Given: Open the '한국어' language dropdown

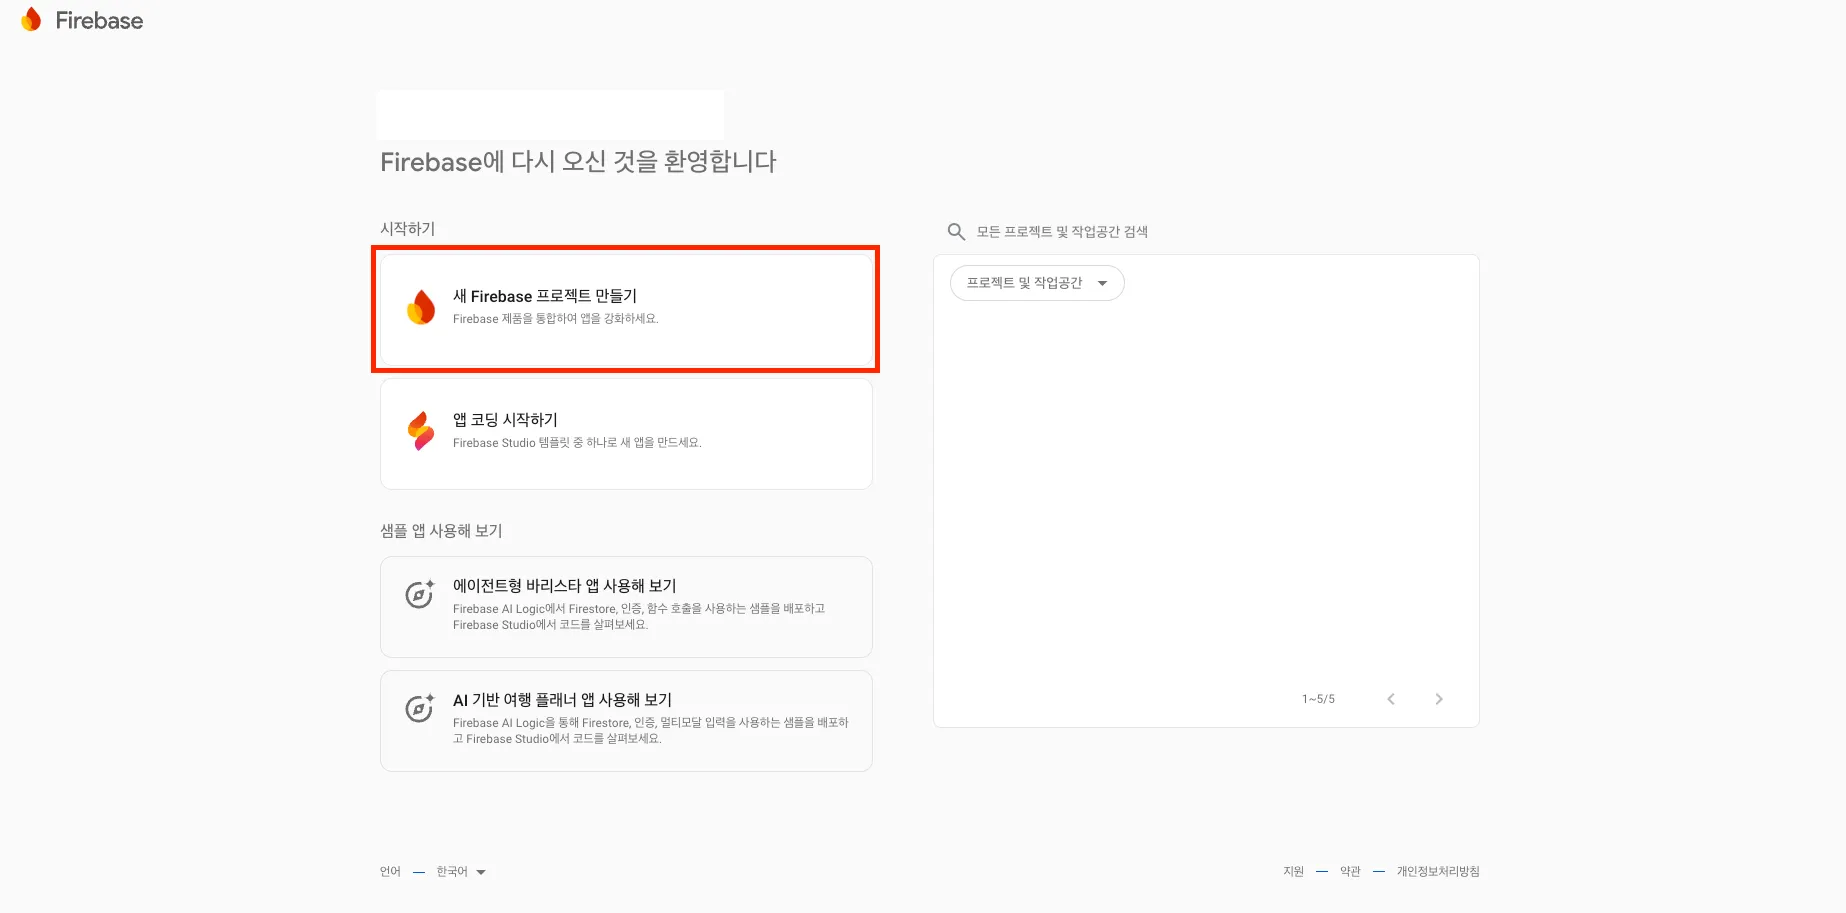Looking at the screenshot, I should (461, 872).
